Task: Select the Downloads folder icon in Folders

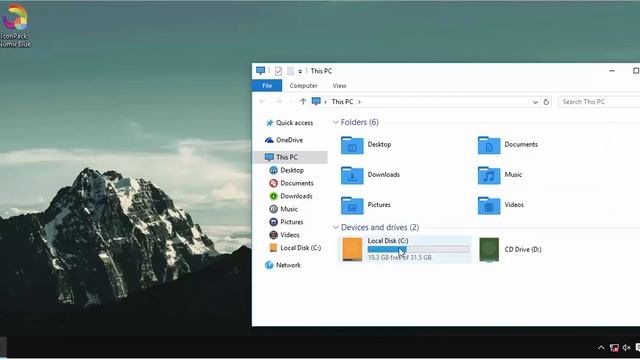Action: (x=352, y=175)
